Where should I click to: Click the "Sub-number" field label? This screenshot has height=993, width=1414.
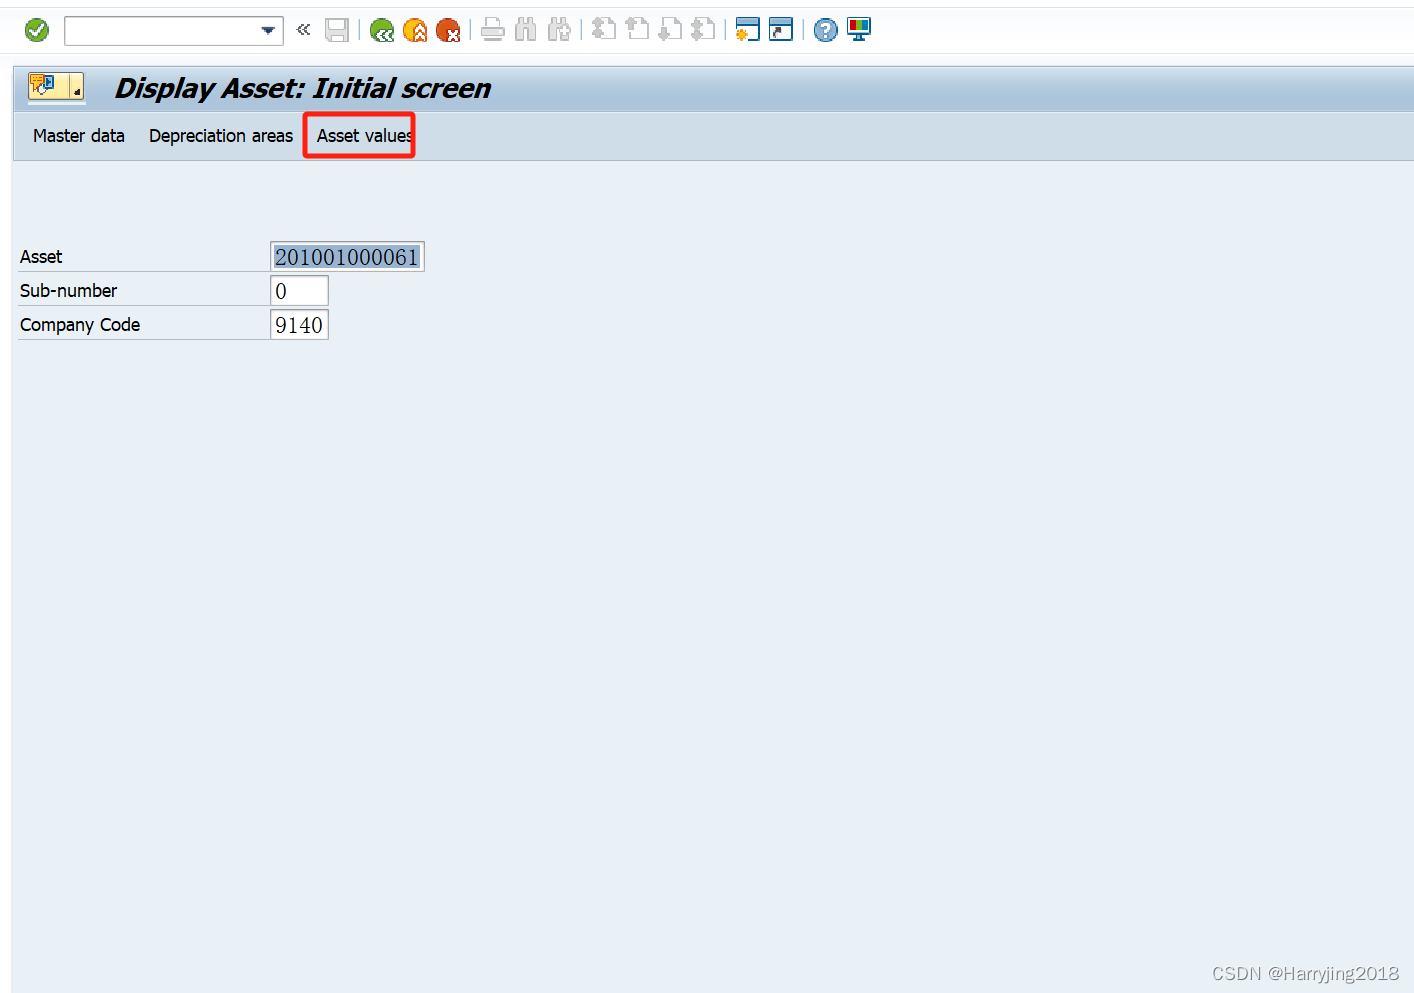pyautogui.click(x=68, y=291)
